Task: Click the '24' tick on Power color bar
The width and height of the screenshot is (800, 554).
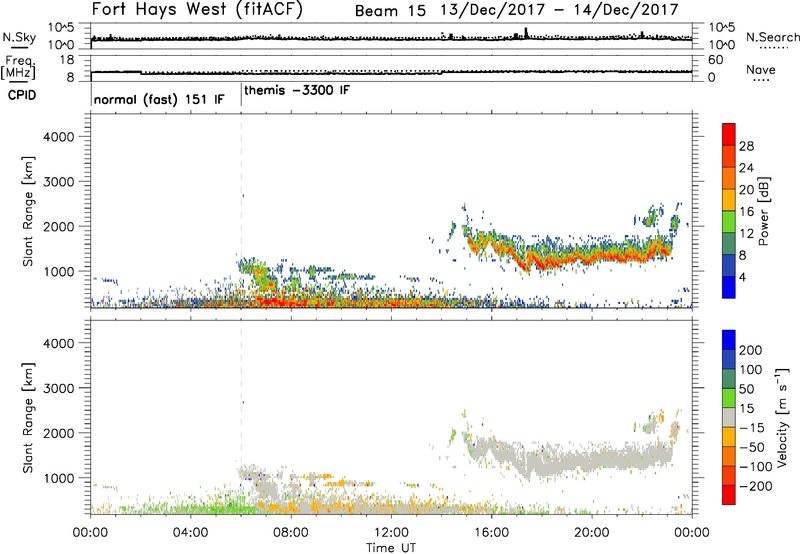Action: point(746,168)
